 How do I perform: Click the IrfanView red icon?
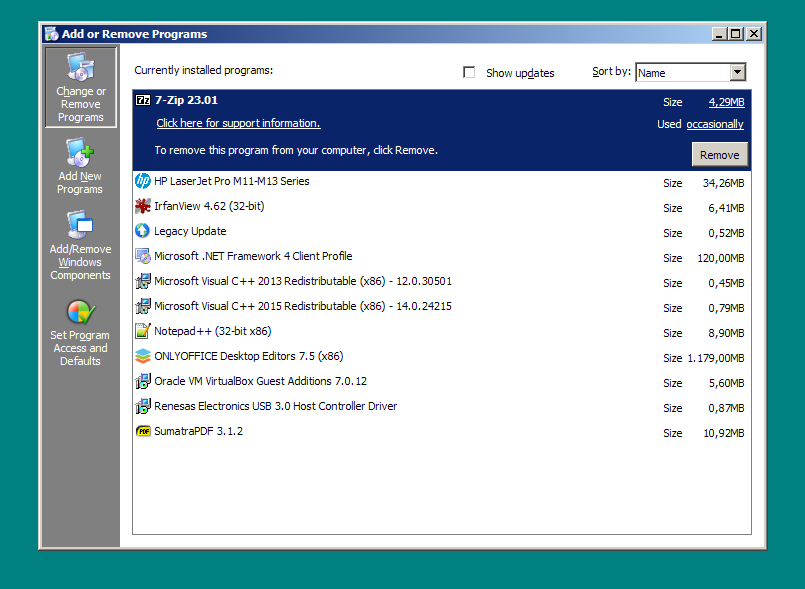click(143, 207)
